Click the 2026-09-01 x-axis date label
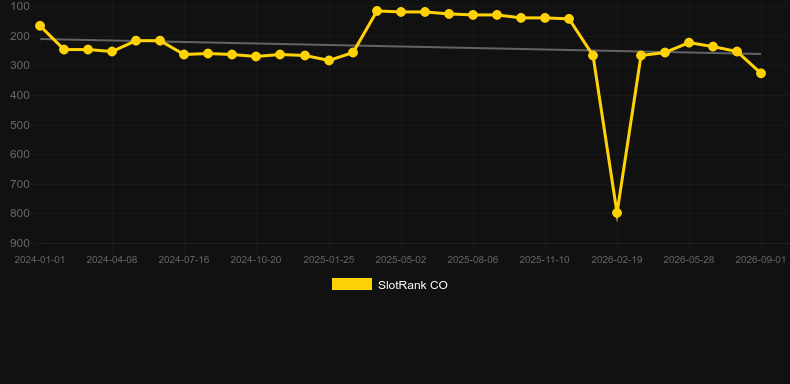 pyautogui.click(x=761, y=260)
